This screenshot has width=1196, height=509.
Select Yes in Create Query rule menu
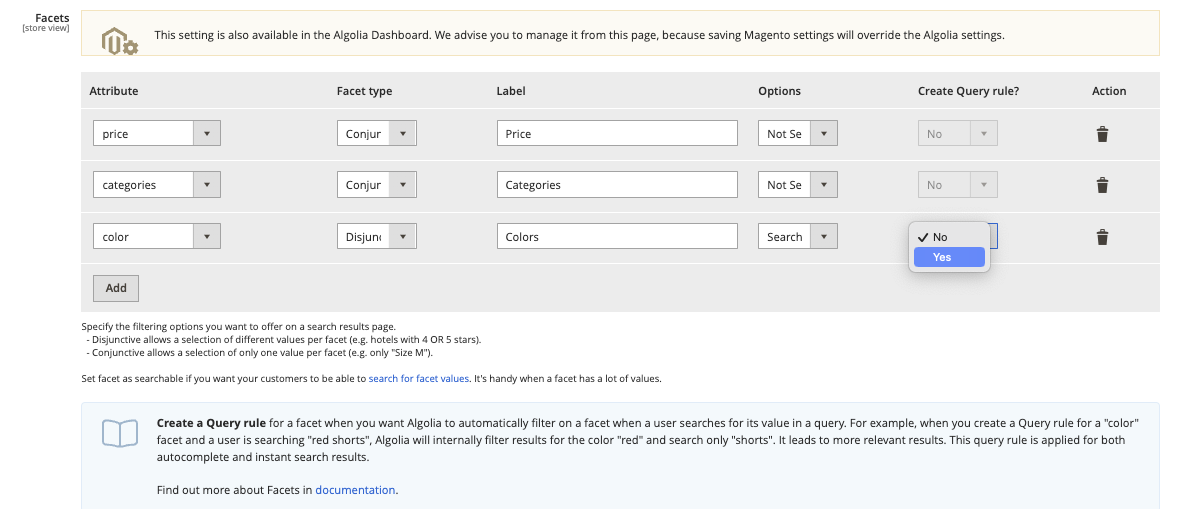[949, 257]
